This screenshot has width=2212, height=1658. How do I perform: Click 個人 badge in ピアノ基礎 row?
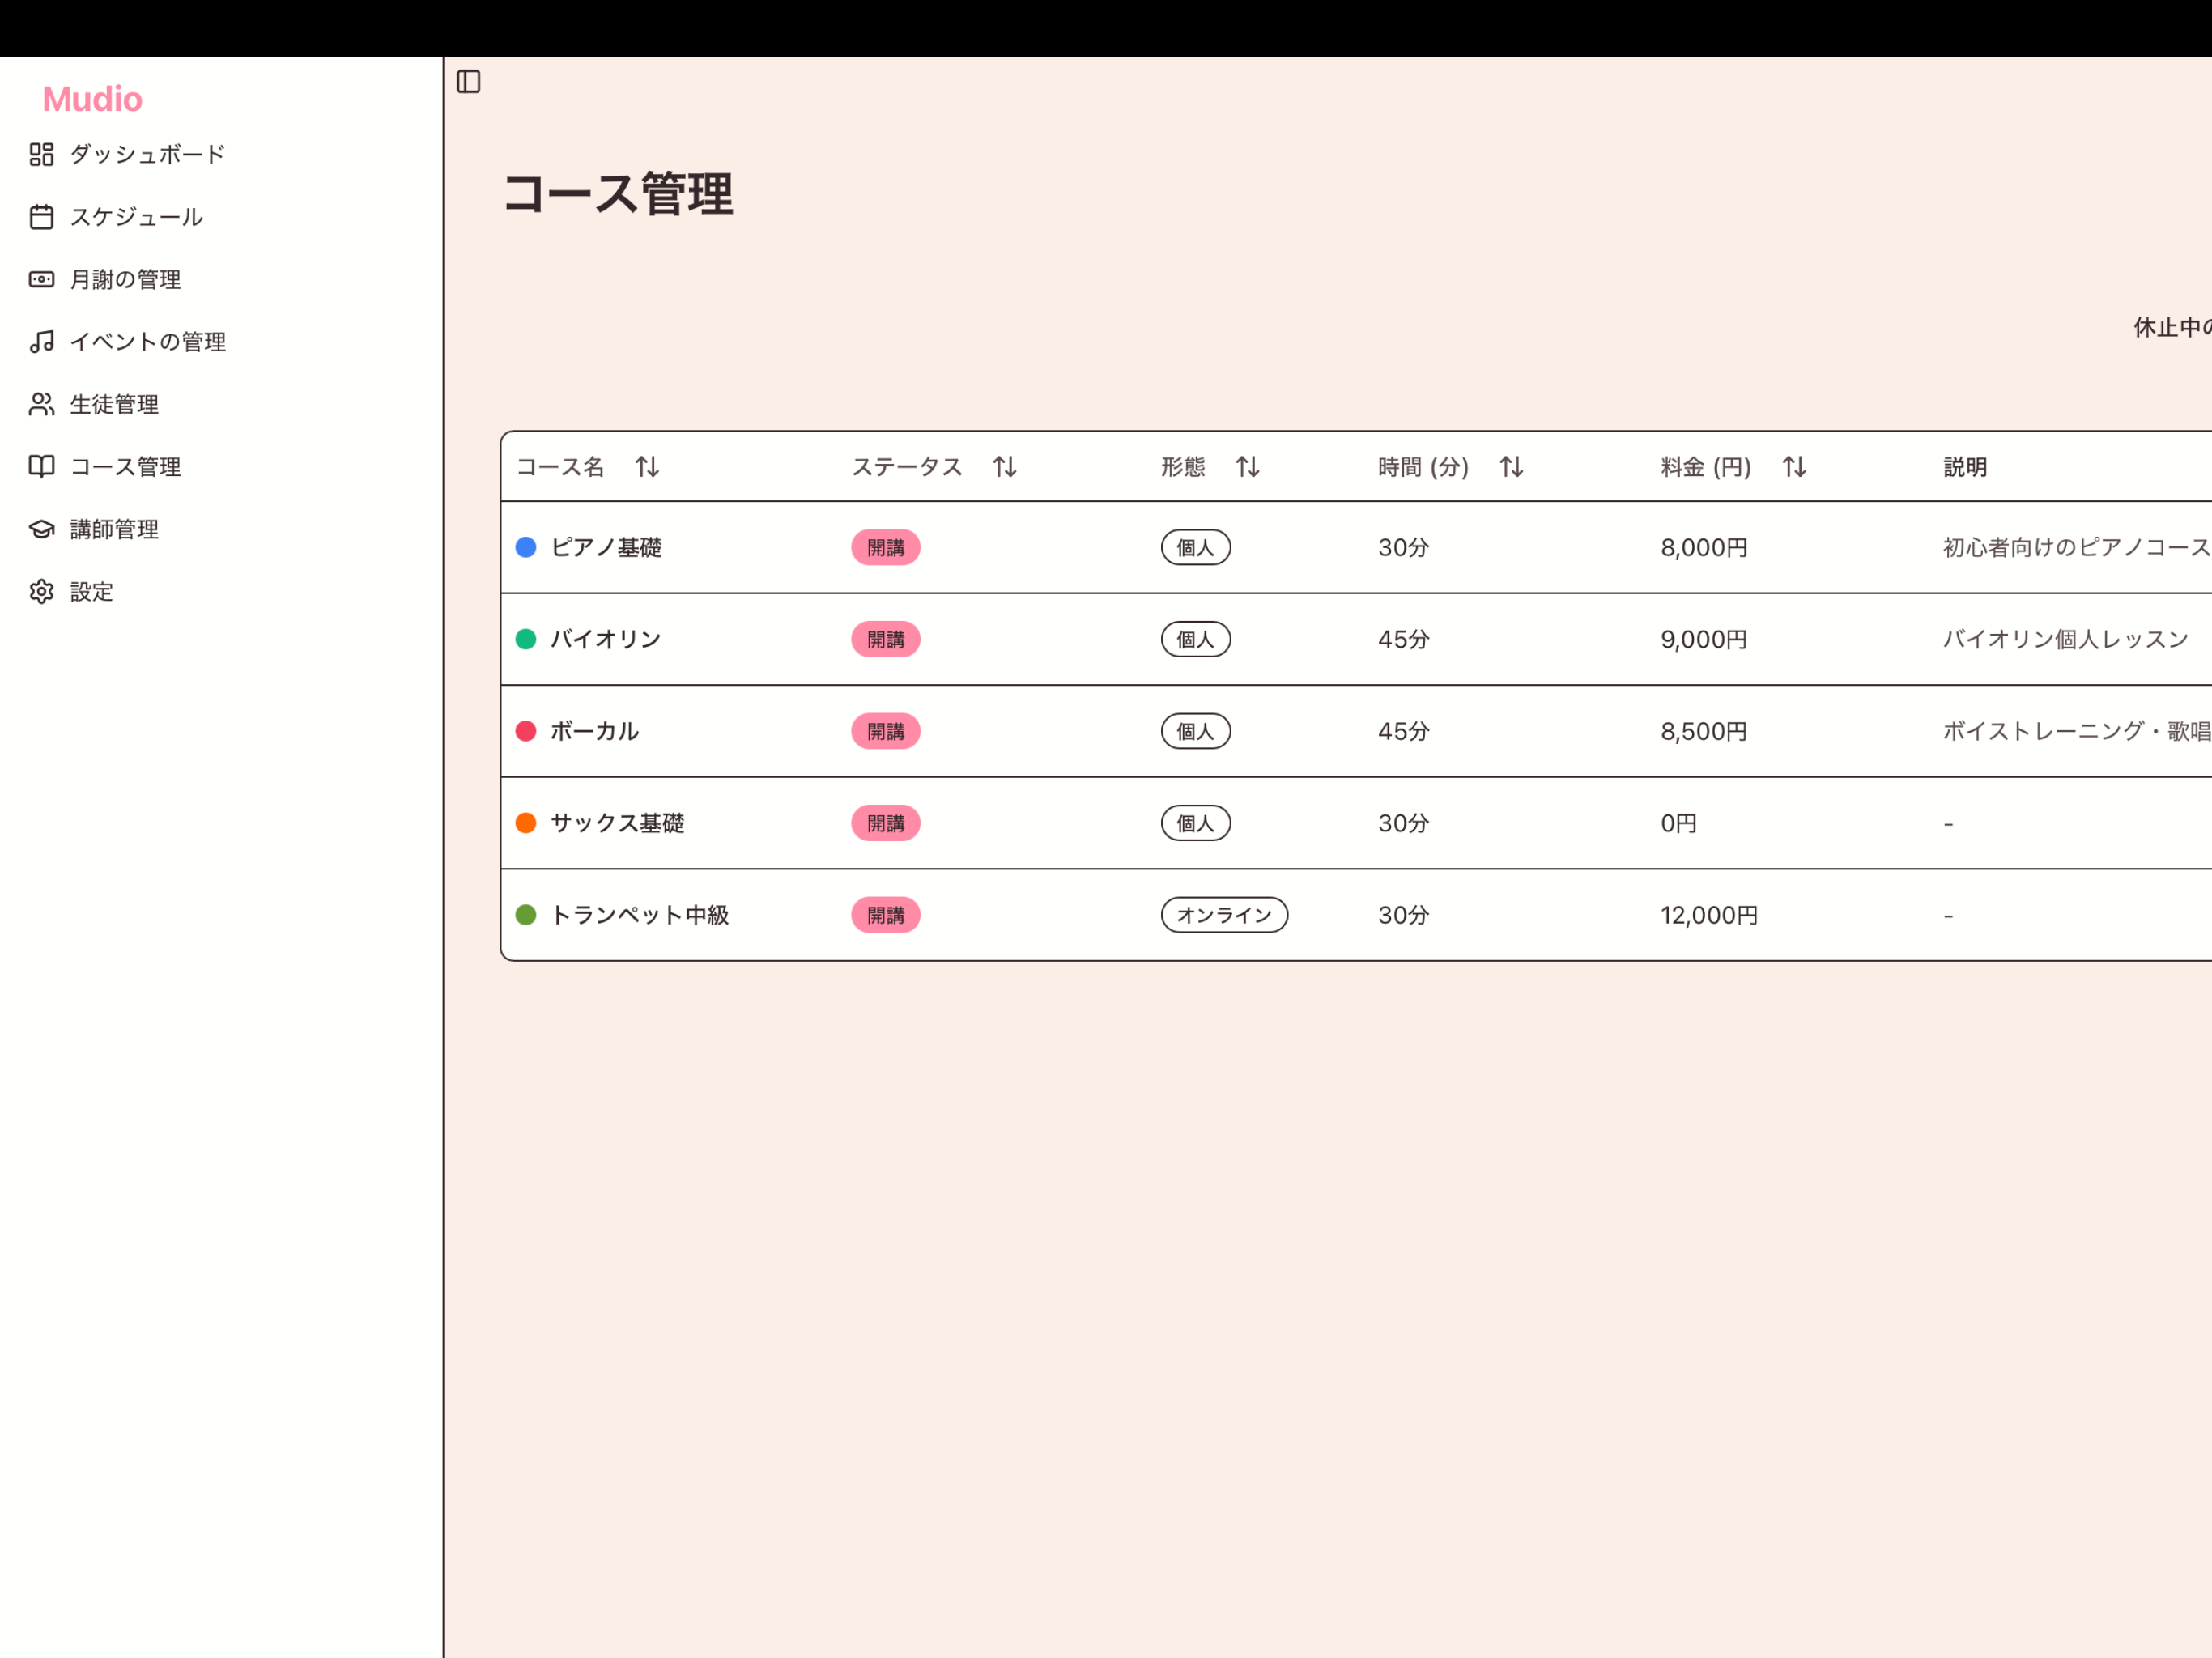pos(1196,547)
